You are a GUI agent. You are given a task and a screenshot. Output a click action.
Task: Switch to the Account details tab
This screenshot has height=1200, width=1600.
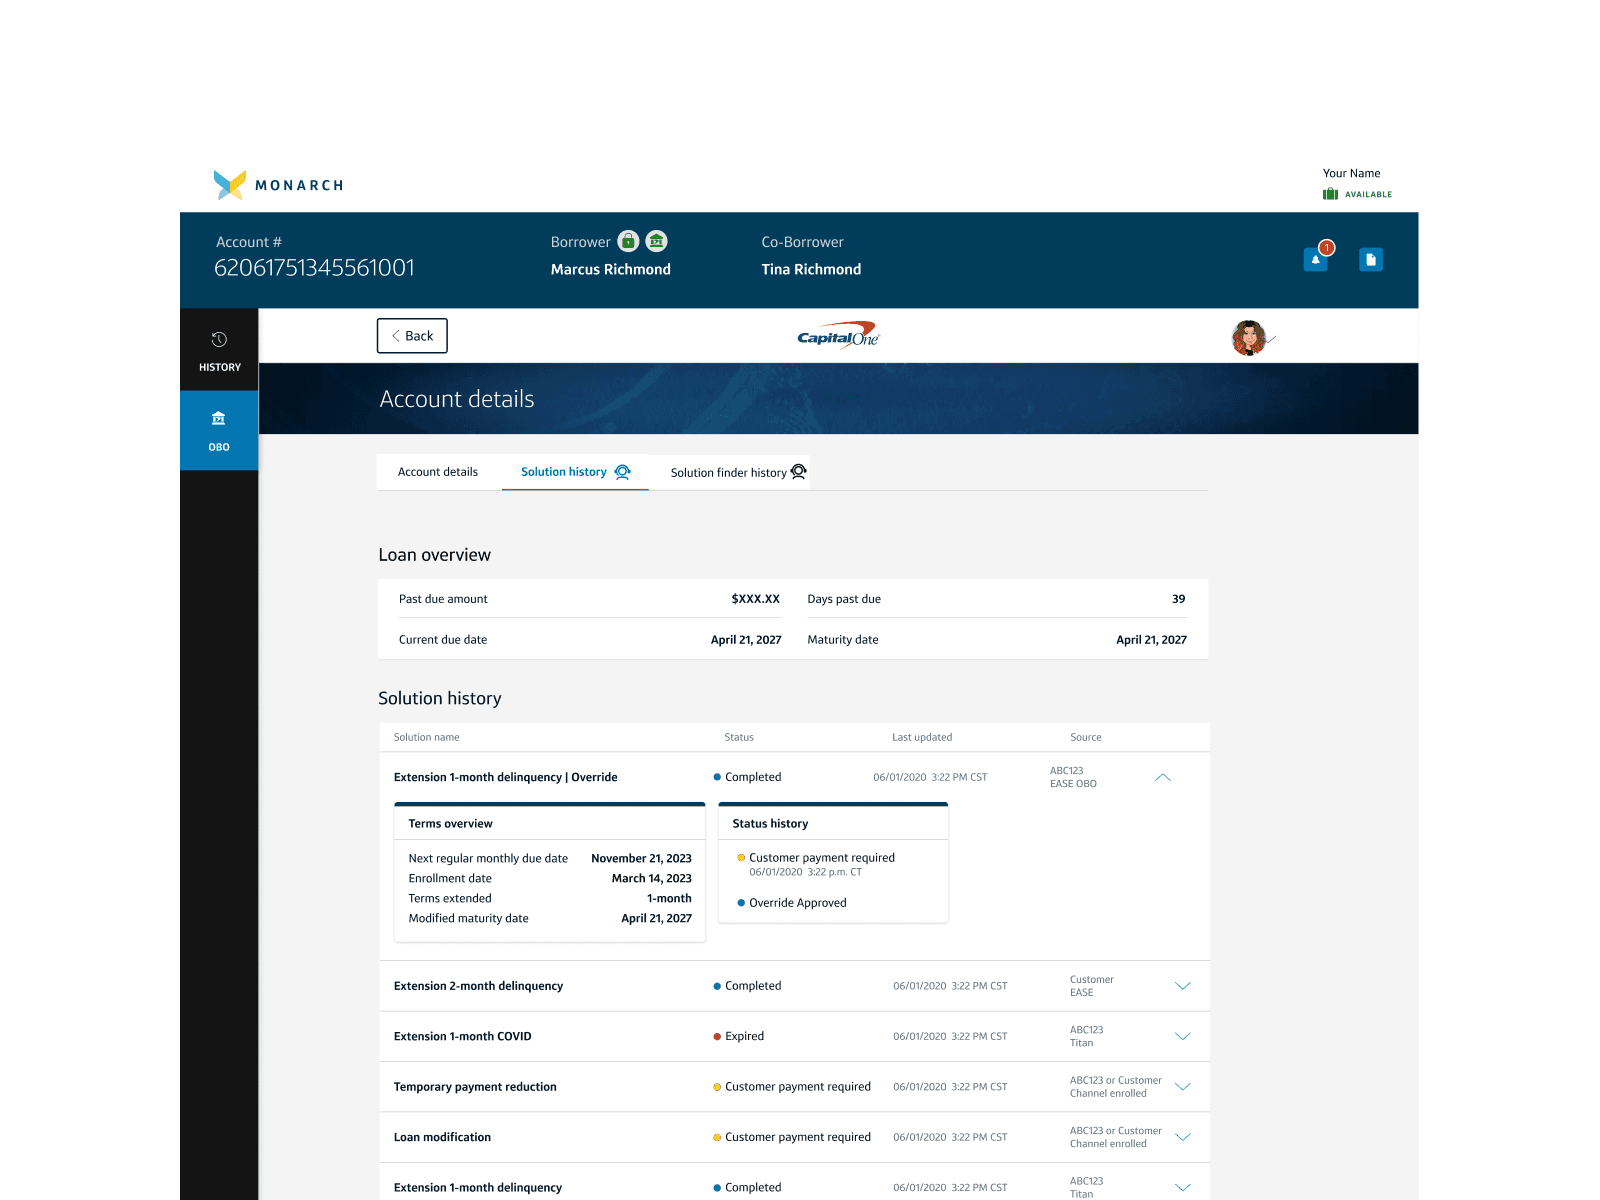438,471
